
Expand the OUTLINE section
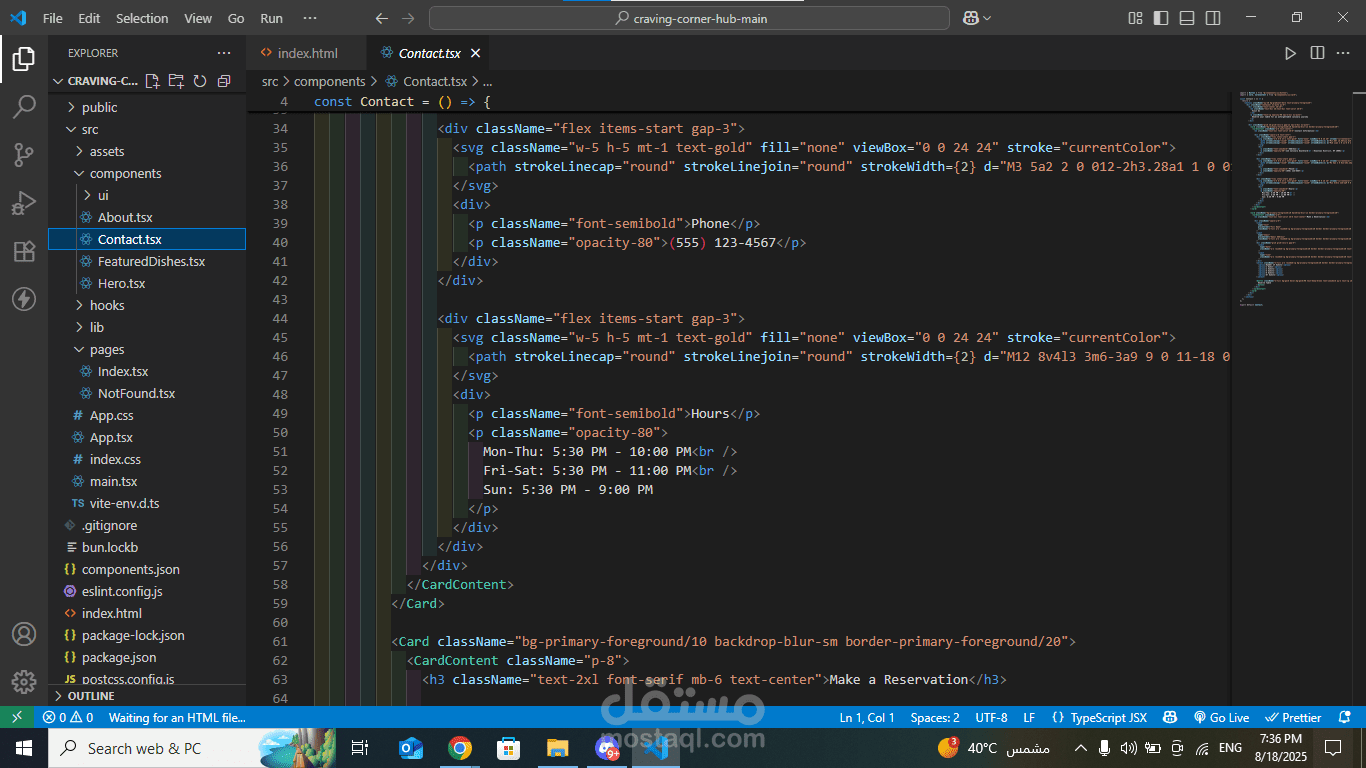pos(91,696)
